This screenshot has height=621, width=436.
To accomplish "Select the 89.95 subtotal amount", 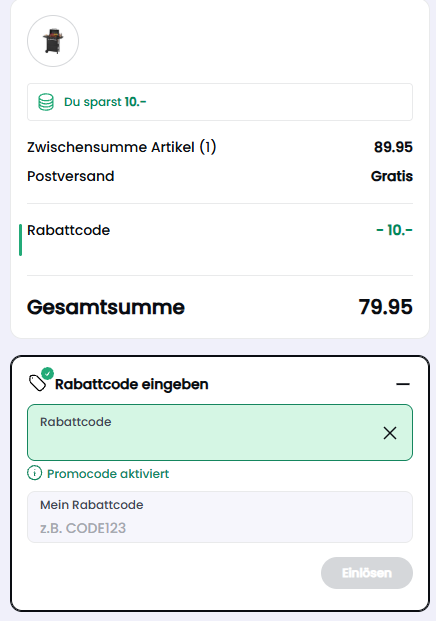I will (x=393, y=147).
